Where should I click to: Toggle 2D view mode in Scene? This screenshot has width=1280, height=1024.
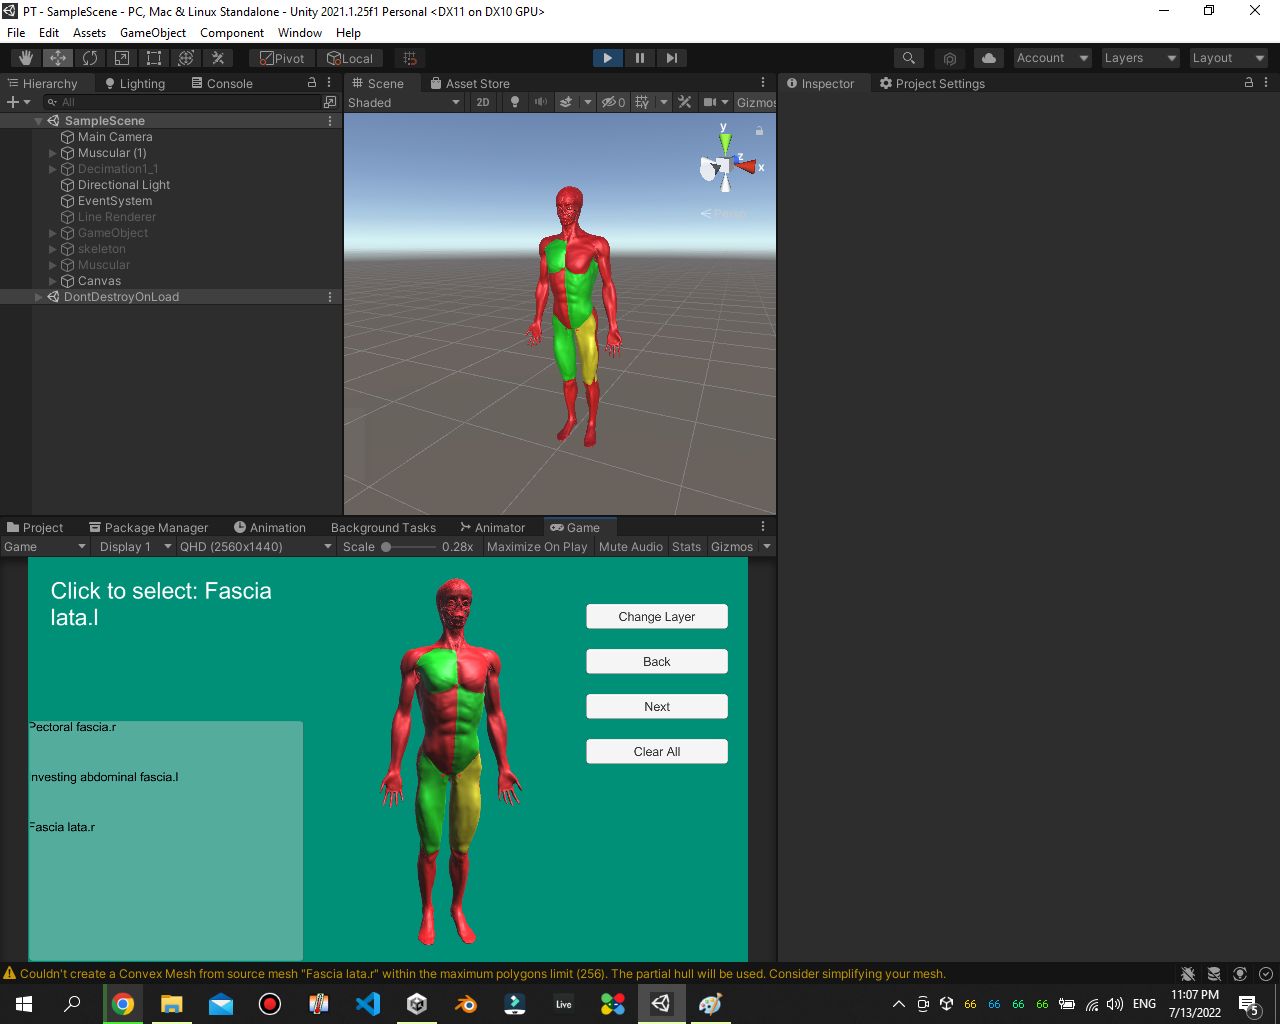[x=483, y=102]
